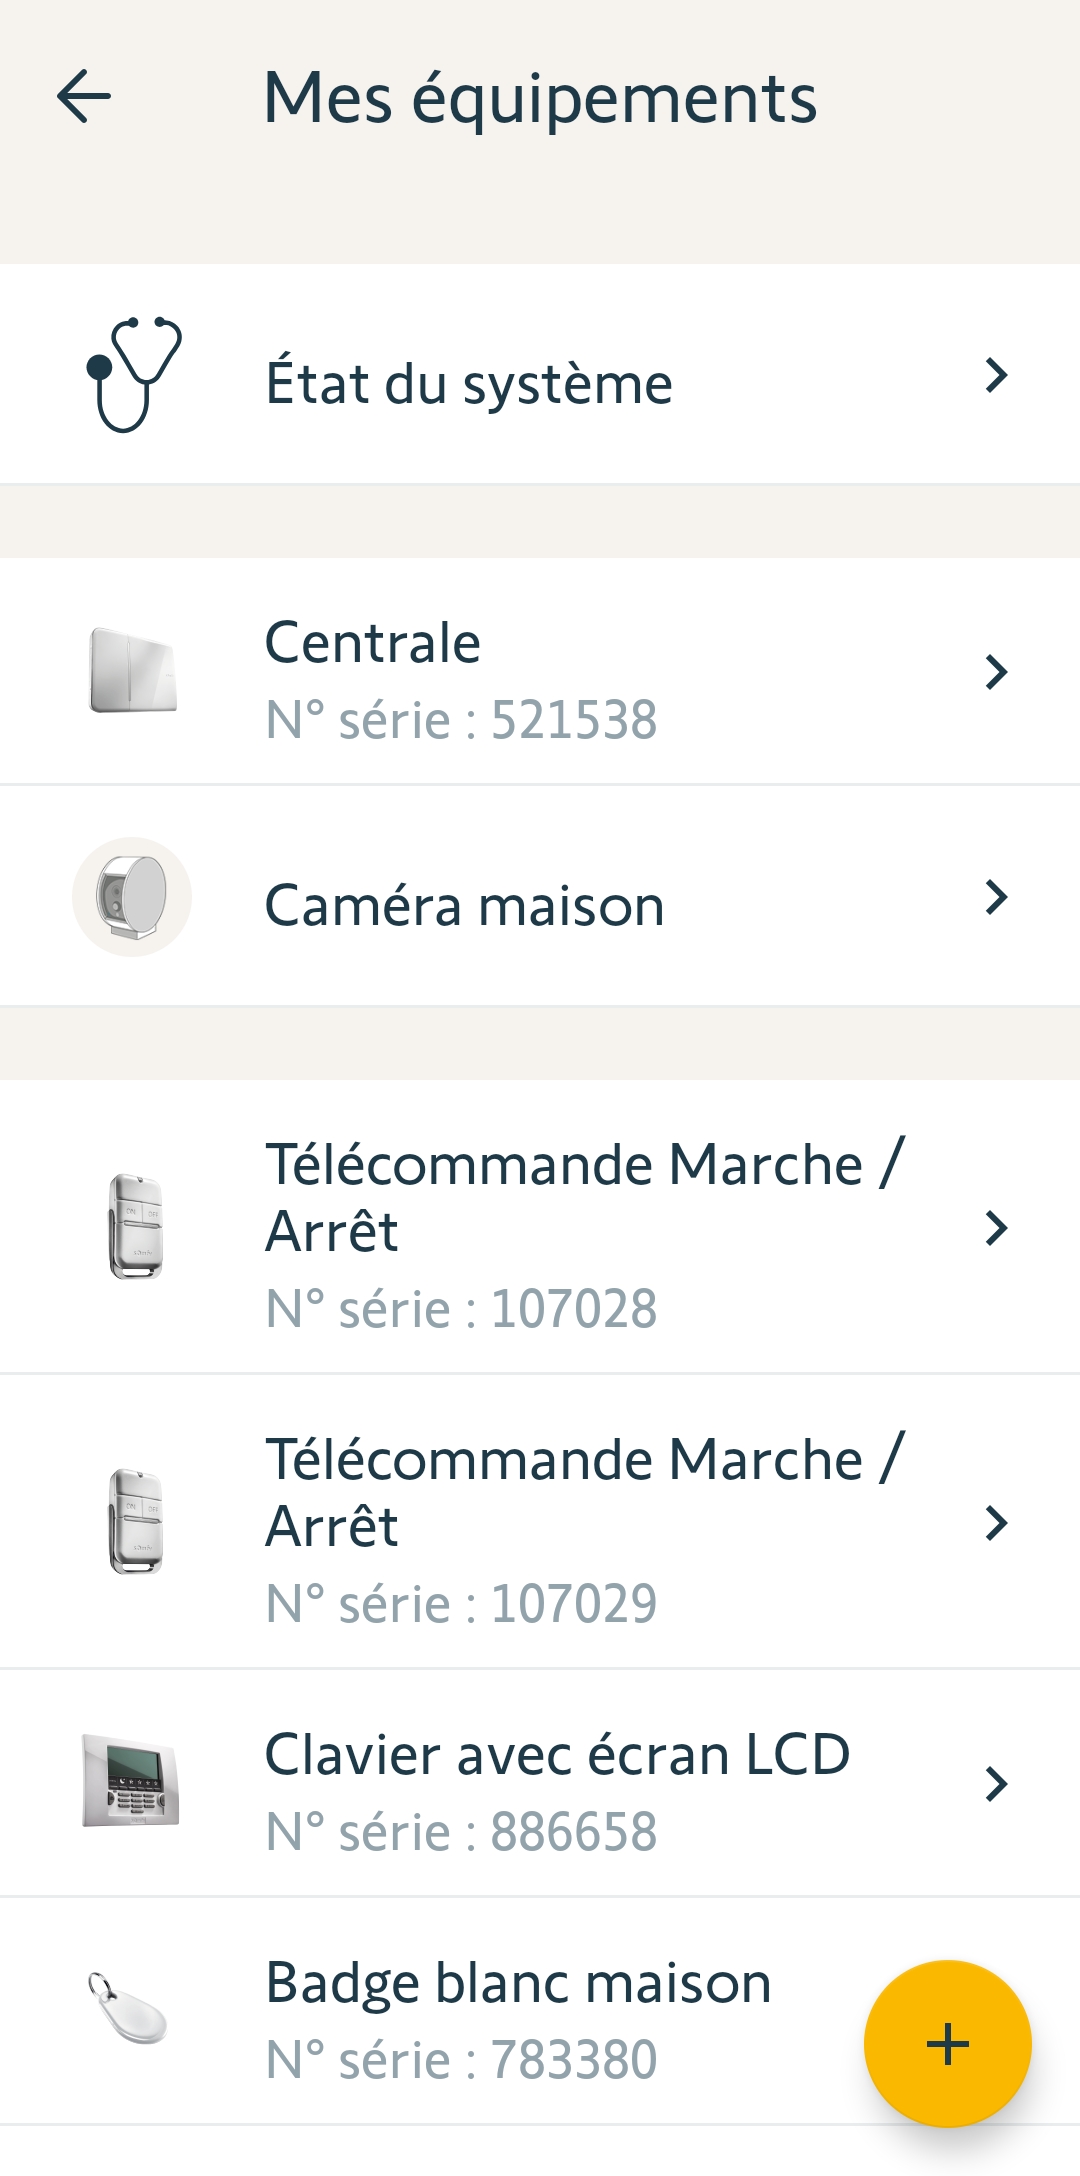Viewport: 1080px width, 2176px height.
Task: Open the Centrale row chevron
Action: (x=996, y=672)
